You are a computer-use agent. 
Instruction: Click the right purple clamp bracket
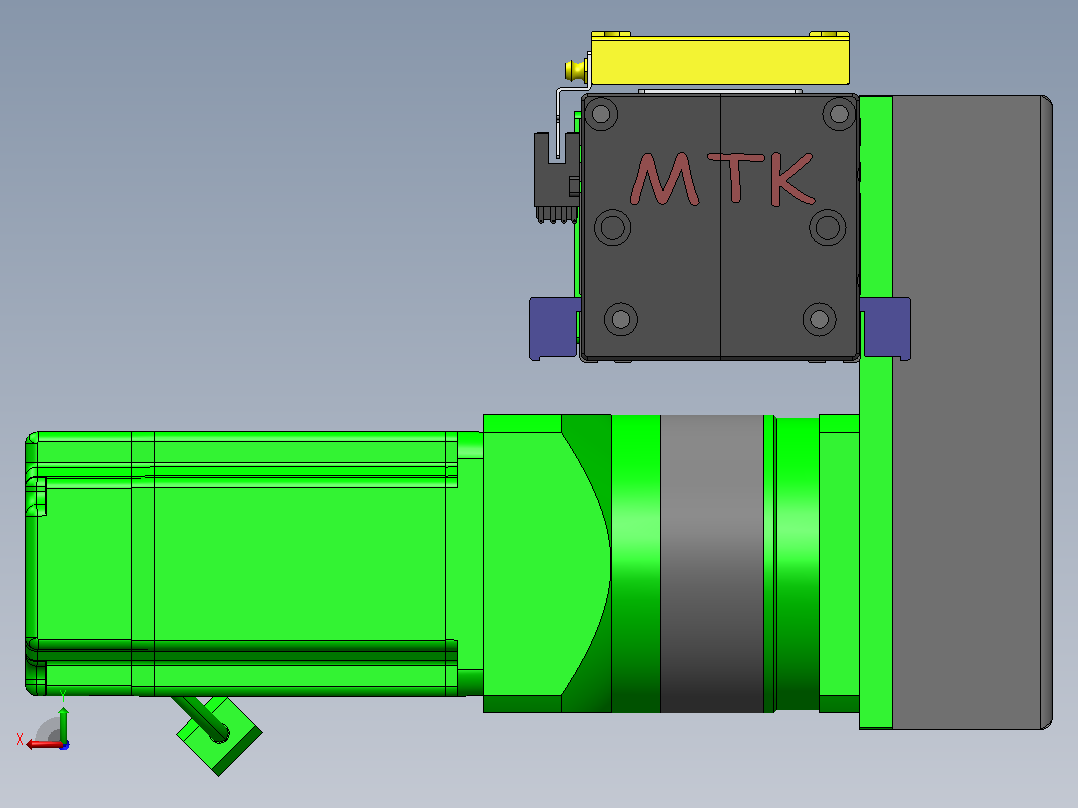coord(886,328)
